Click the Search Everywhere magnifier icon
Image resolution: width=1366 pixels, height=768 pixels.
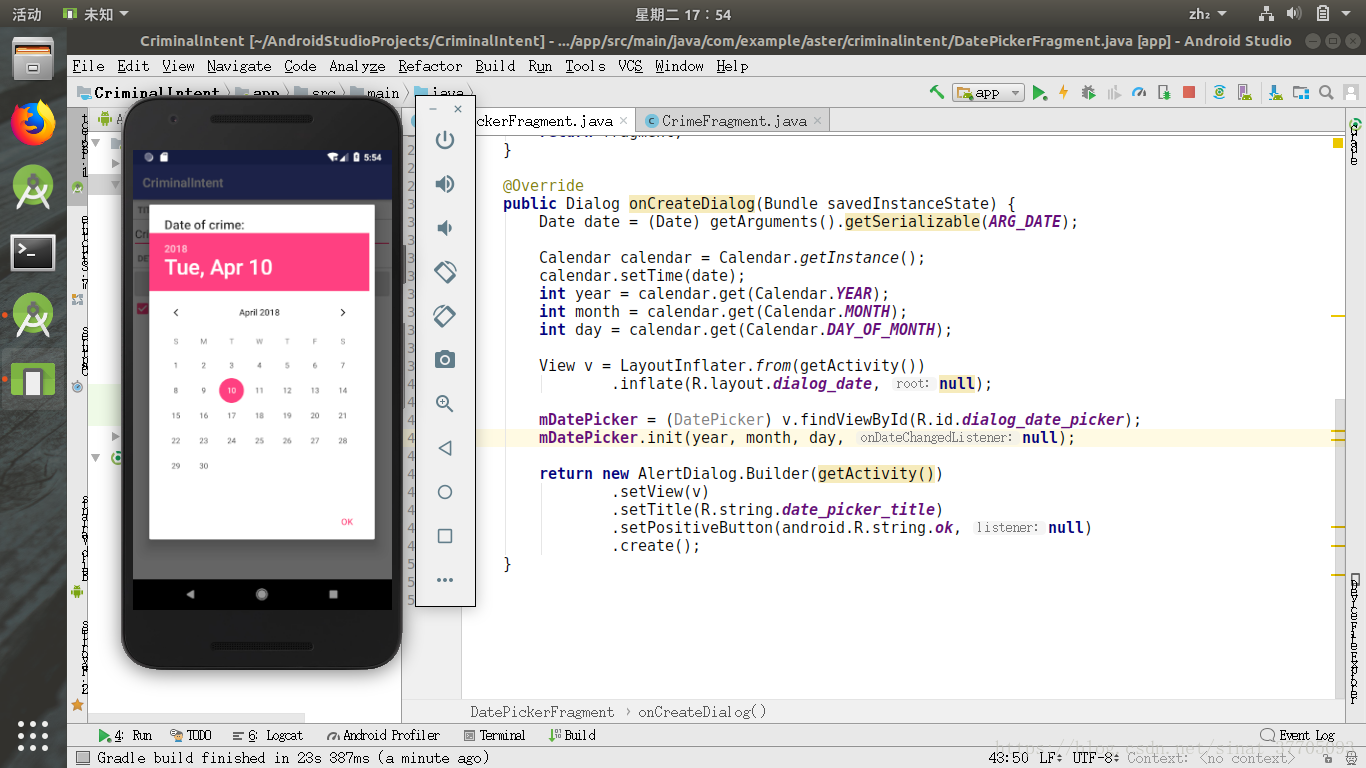[x=1326, y=92]
